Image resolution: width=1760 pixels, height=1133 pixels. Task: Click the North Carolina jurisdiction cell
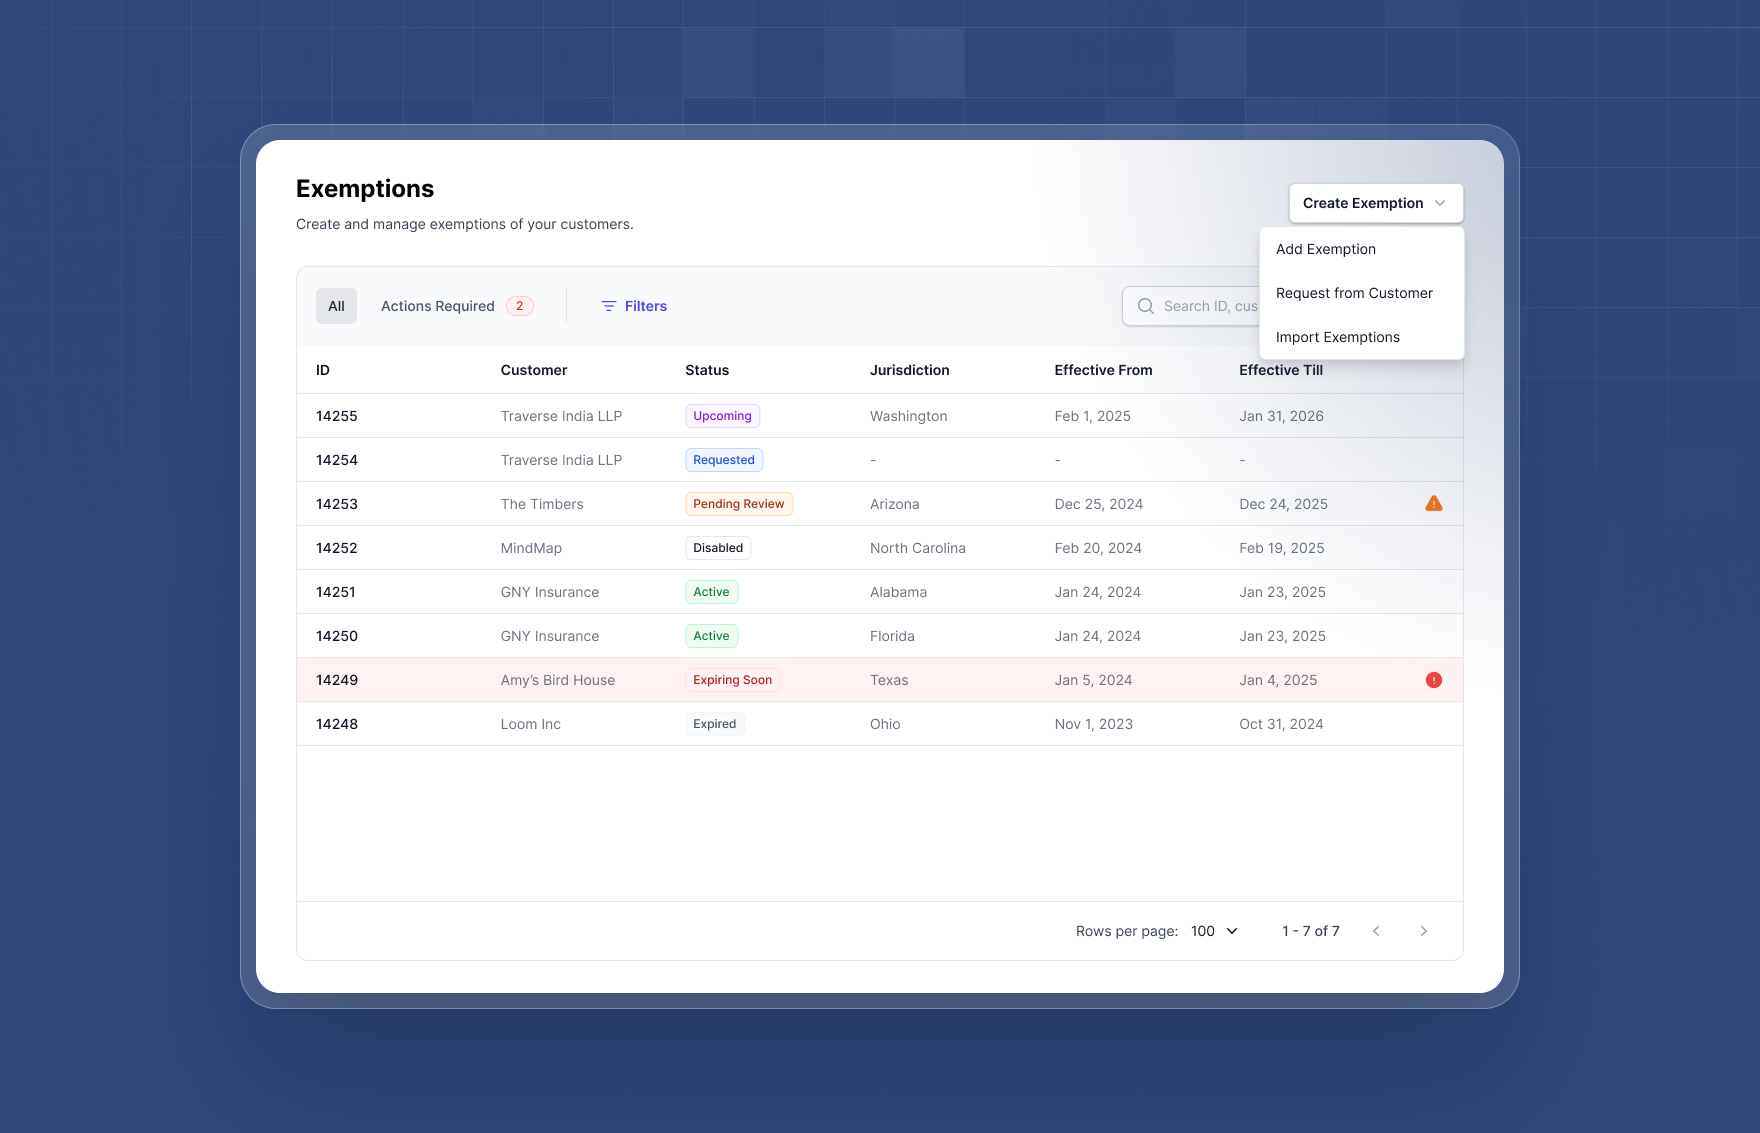918,548
